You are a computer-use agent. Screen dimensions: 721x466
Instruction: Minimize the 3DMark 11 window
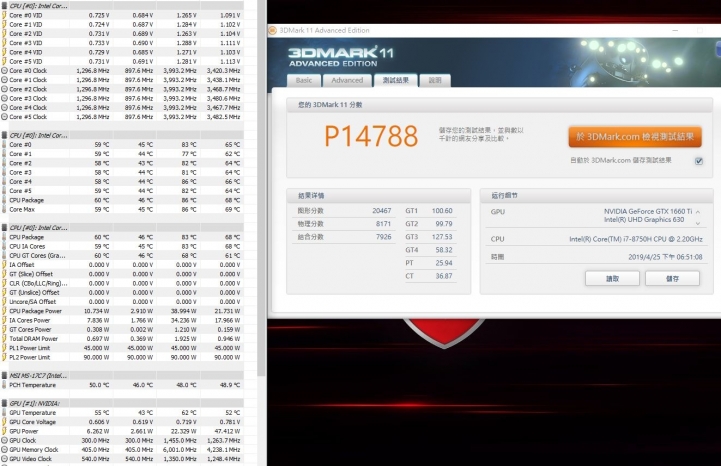pos(675,30)
